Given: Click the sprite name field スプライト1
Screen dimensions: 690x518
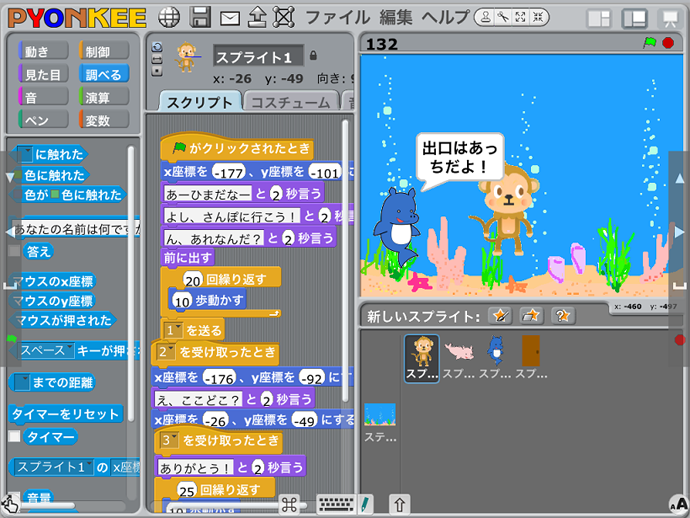Looking at the screenshot, I should click(258, 56).
